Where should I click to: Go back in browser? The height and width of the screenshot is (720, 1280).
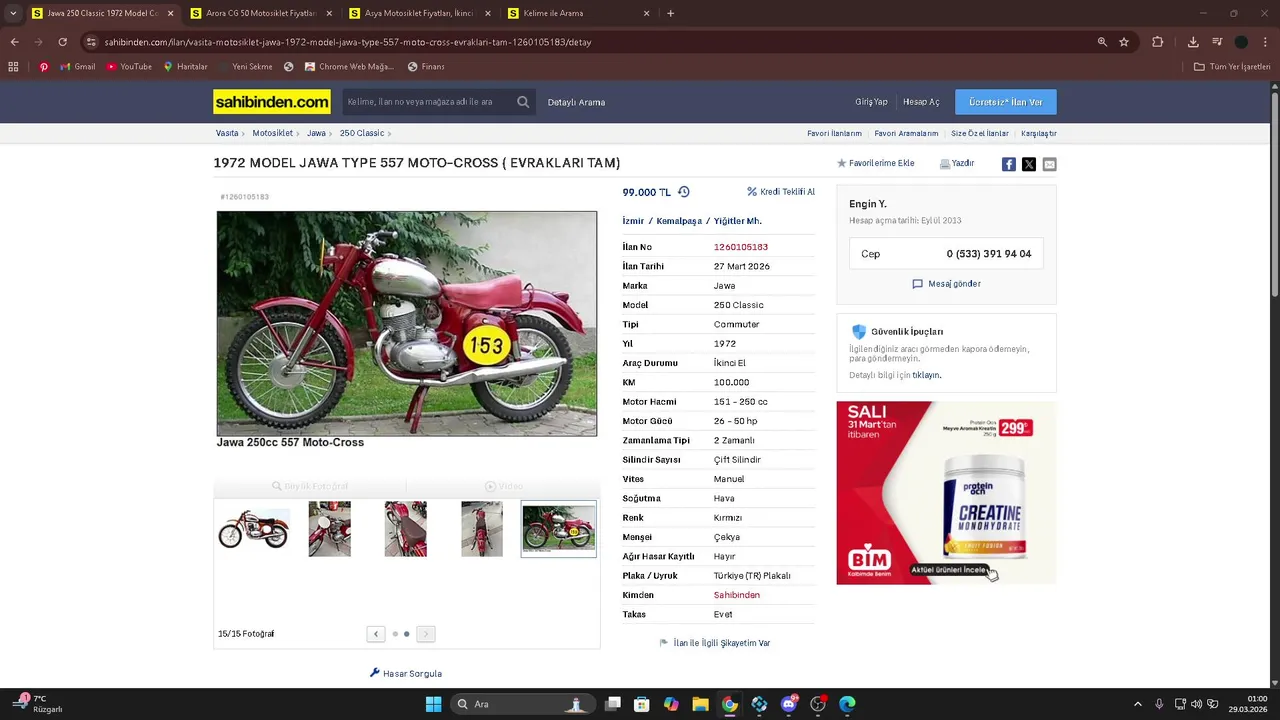(14, 42)
